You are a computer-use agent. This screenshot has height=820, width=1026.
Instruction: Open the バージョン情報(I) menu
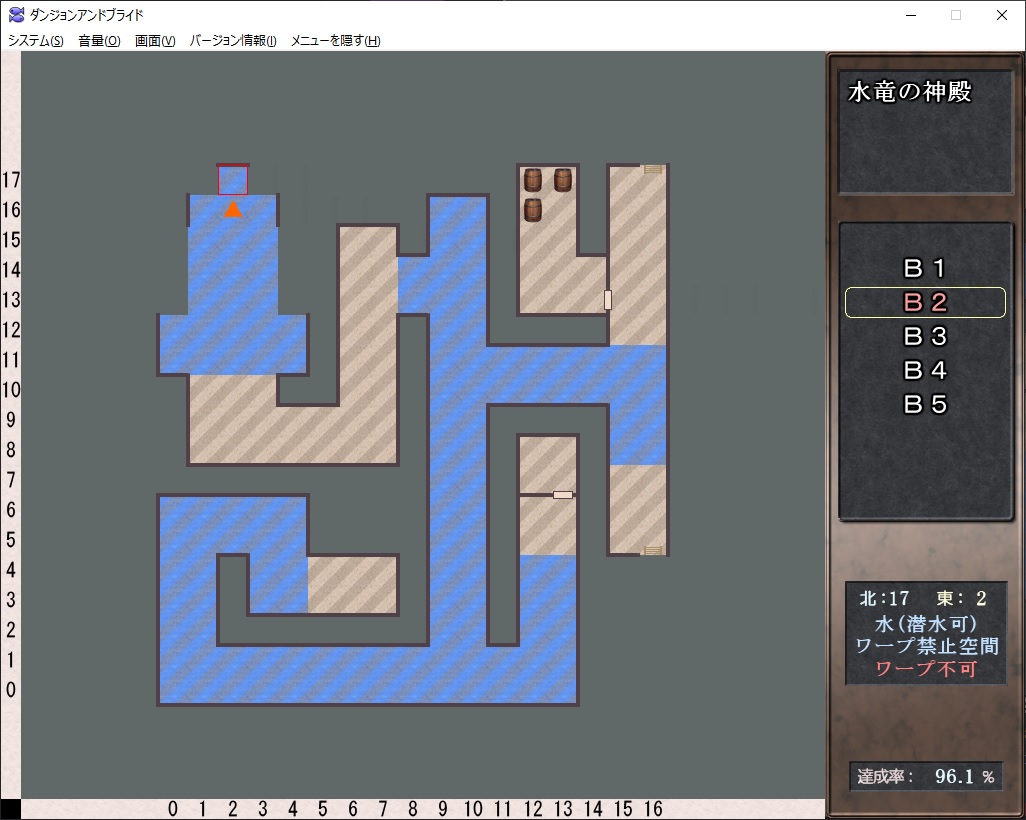(233, 41)
